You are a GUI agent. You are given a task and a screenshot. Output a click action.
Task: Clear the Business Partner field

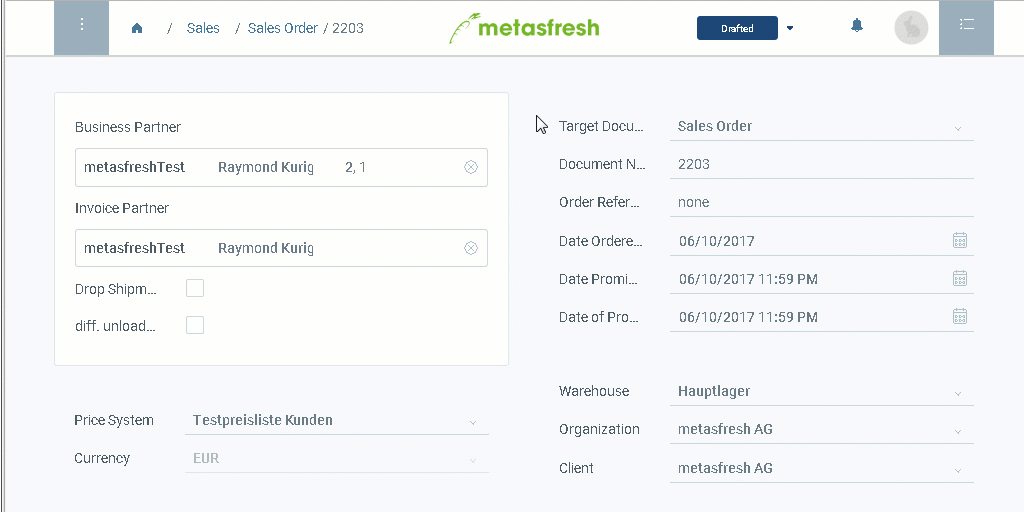point(471,167)
